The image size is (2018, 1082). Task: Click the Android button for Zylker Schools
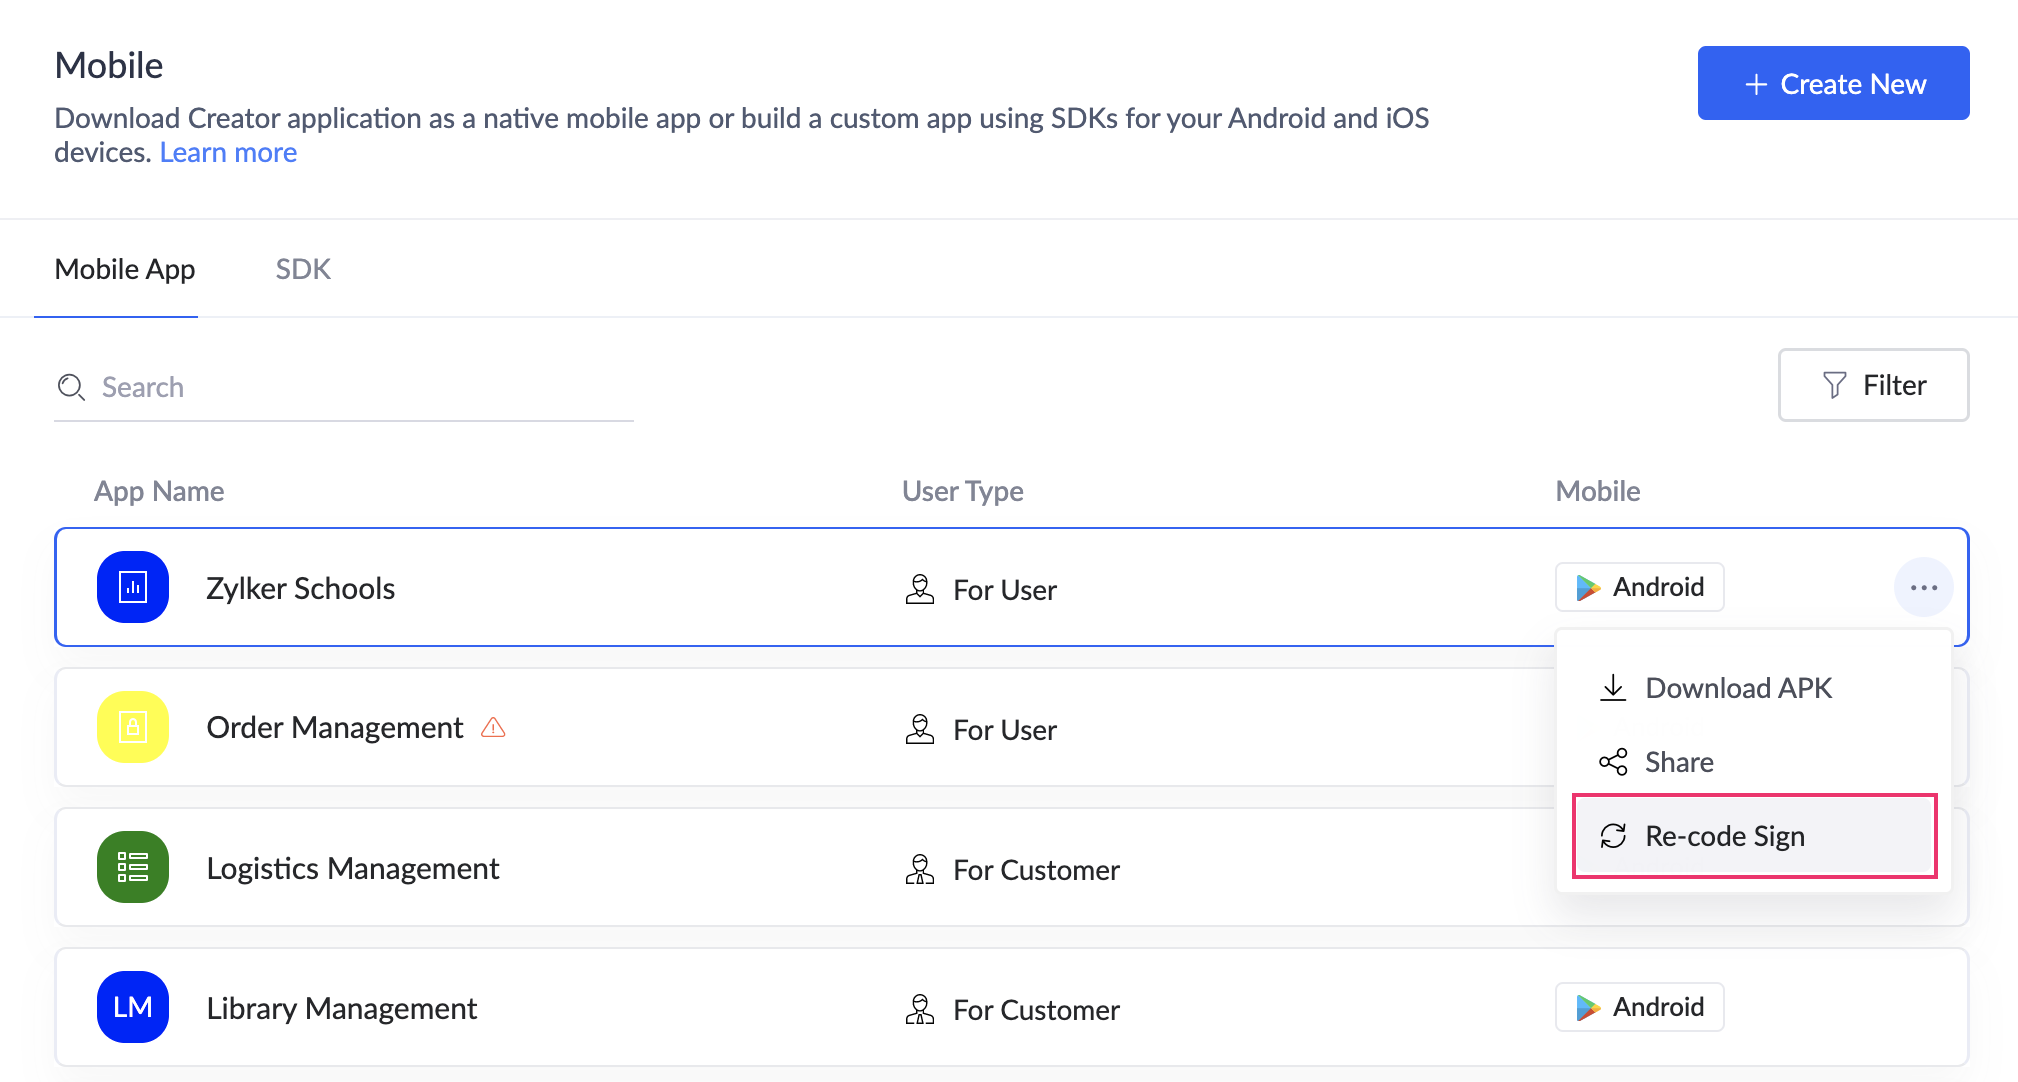[x=1639, y=587]
